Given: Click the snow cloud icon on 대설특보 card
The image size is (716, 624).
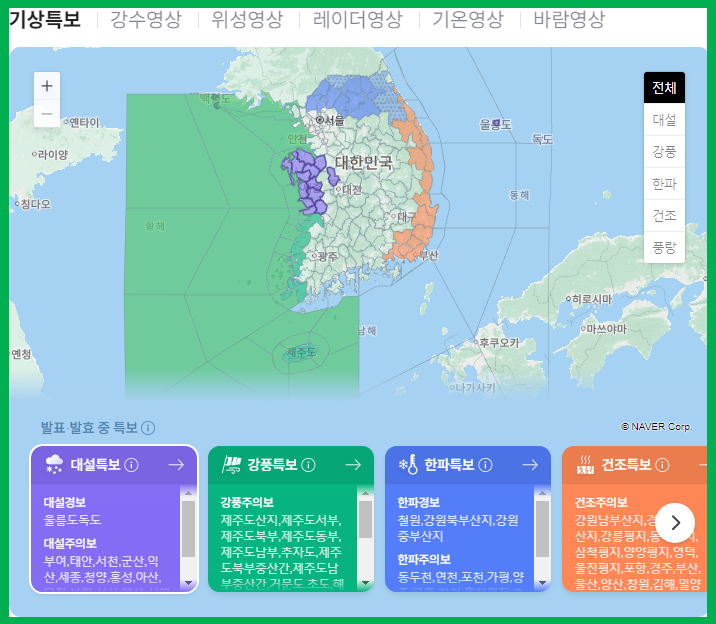Looking at the screenshot, I should point(54,464).
